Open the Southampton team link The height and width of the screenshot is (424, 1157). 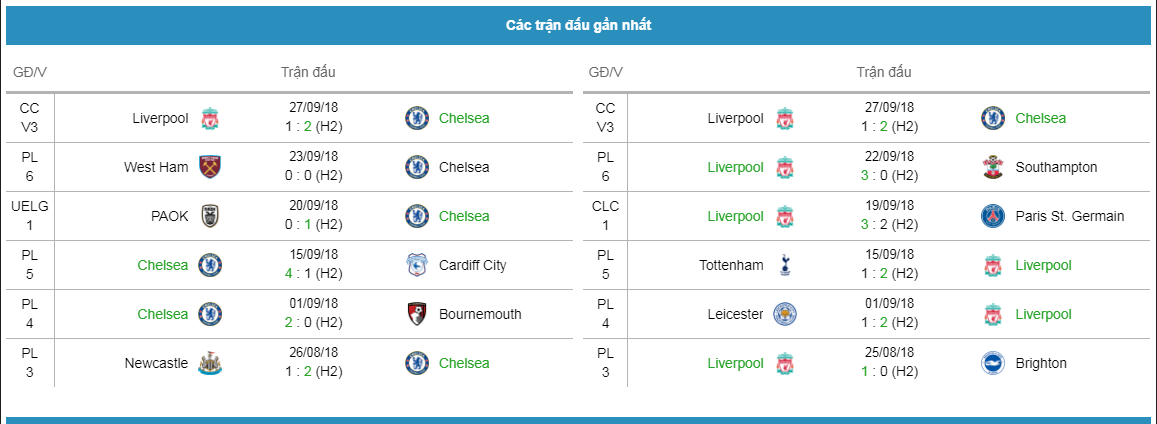1056,167
